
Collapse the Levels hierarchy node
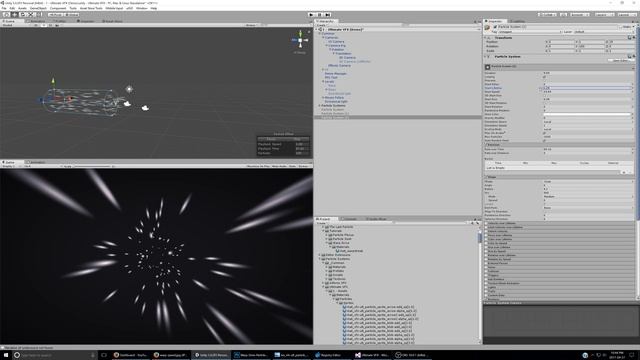[x=323, y=82]
